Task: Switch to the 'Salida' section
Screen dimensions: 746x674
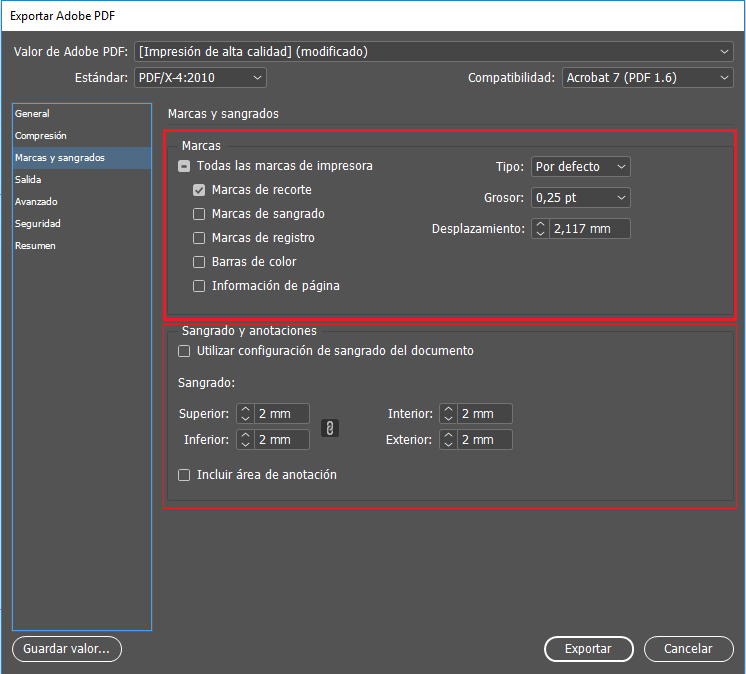Action: pyautogui.click(x=28, y=180)
